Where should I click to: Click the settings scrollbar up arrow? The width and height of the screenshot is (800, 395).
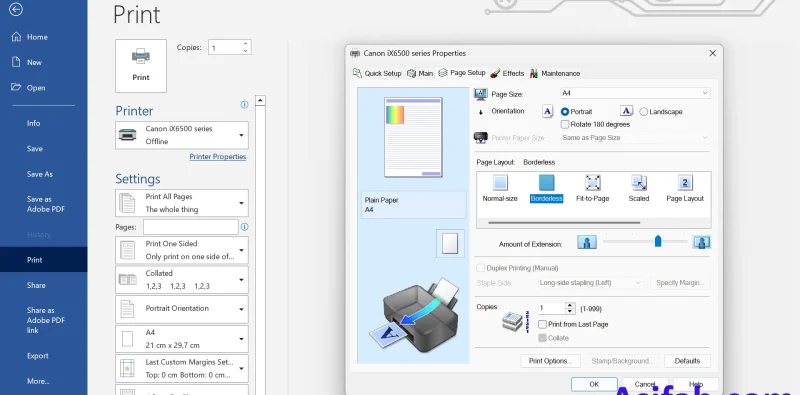pyautogui.click(x=260, y=101)
